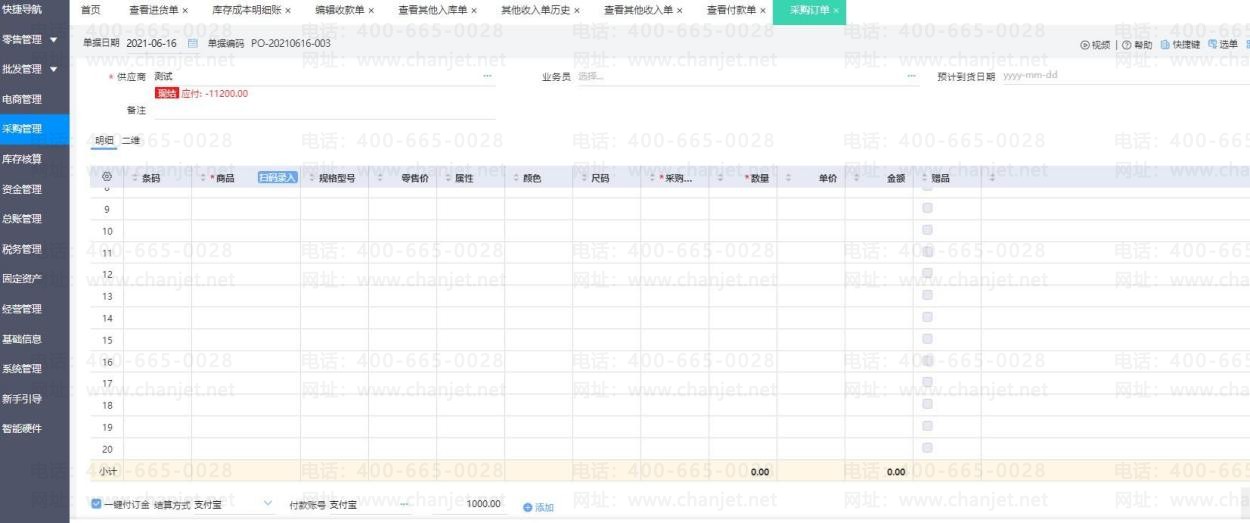Open 库存核算 in the sidebar
This screenshot has width=1250, height=523.
(x=22, y=159)
